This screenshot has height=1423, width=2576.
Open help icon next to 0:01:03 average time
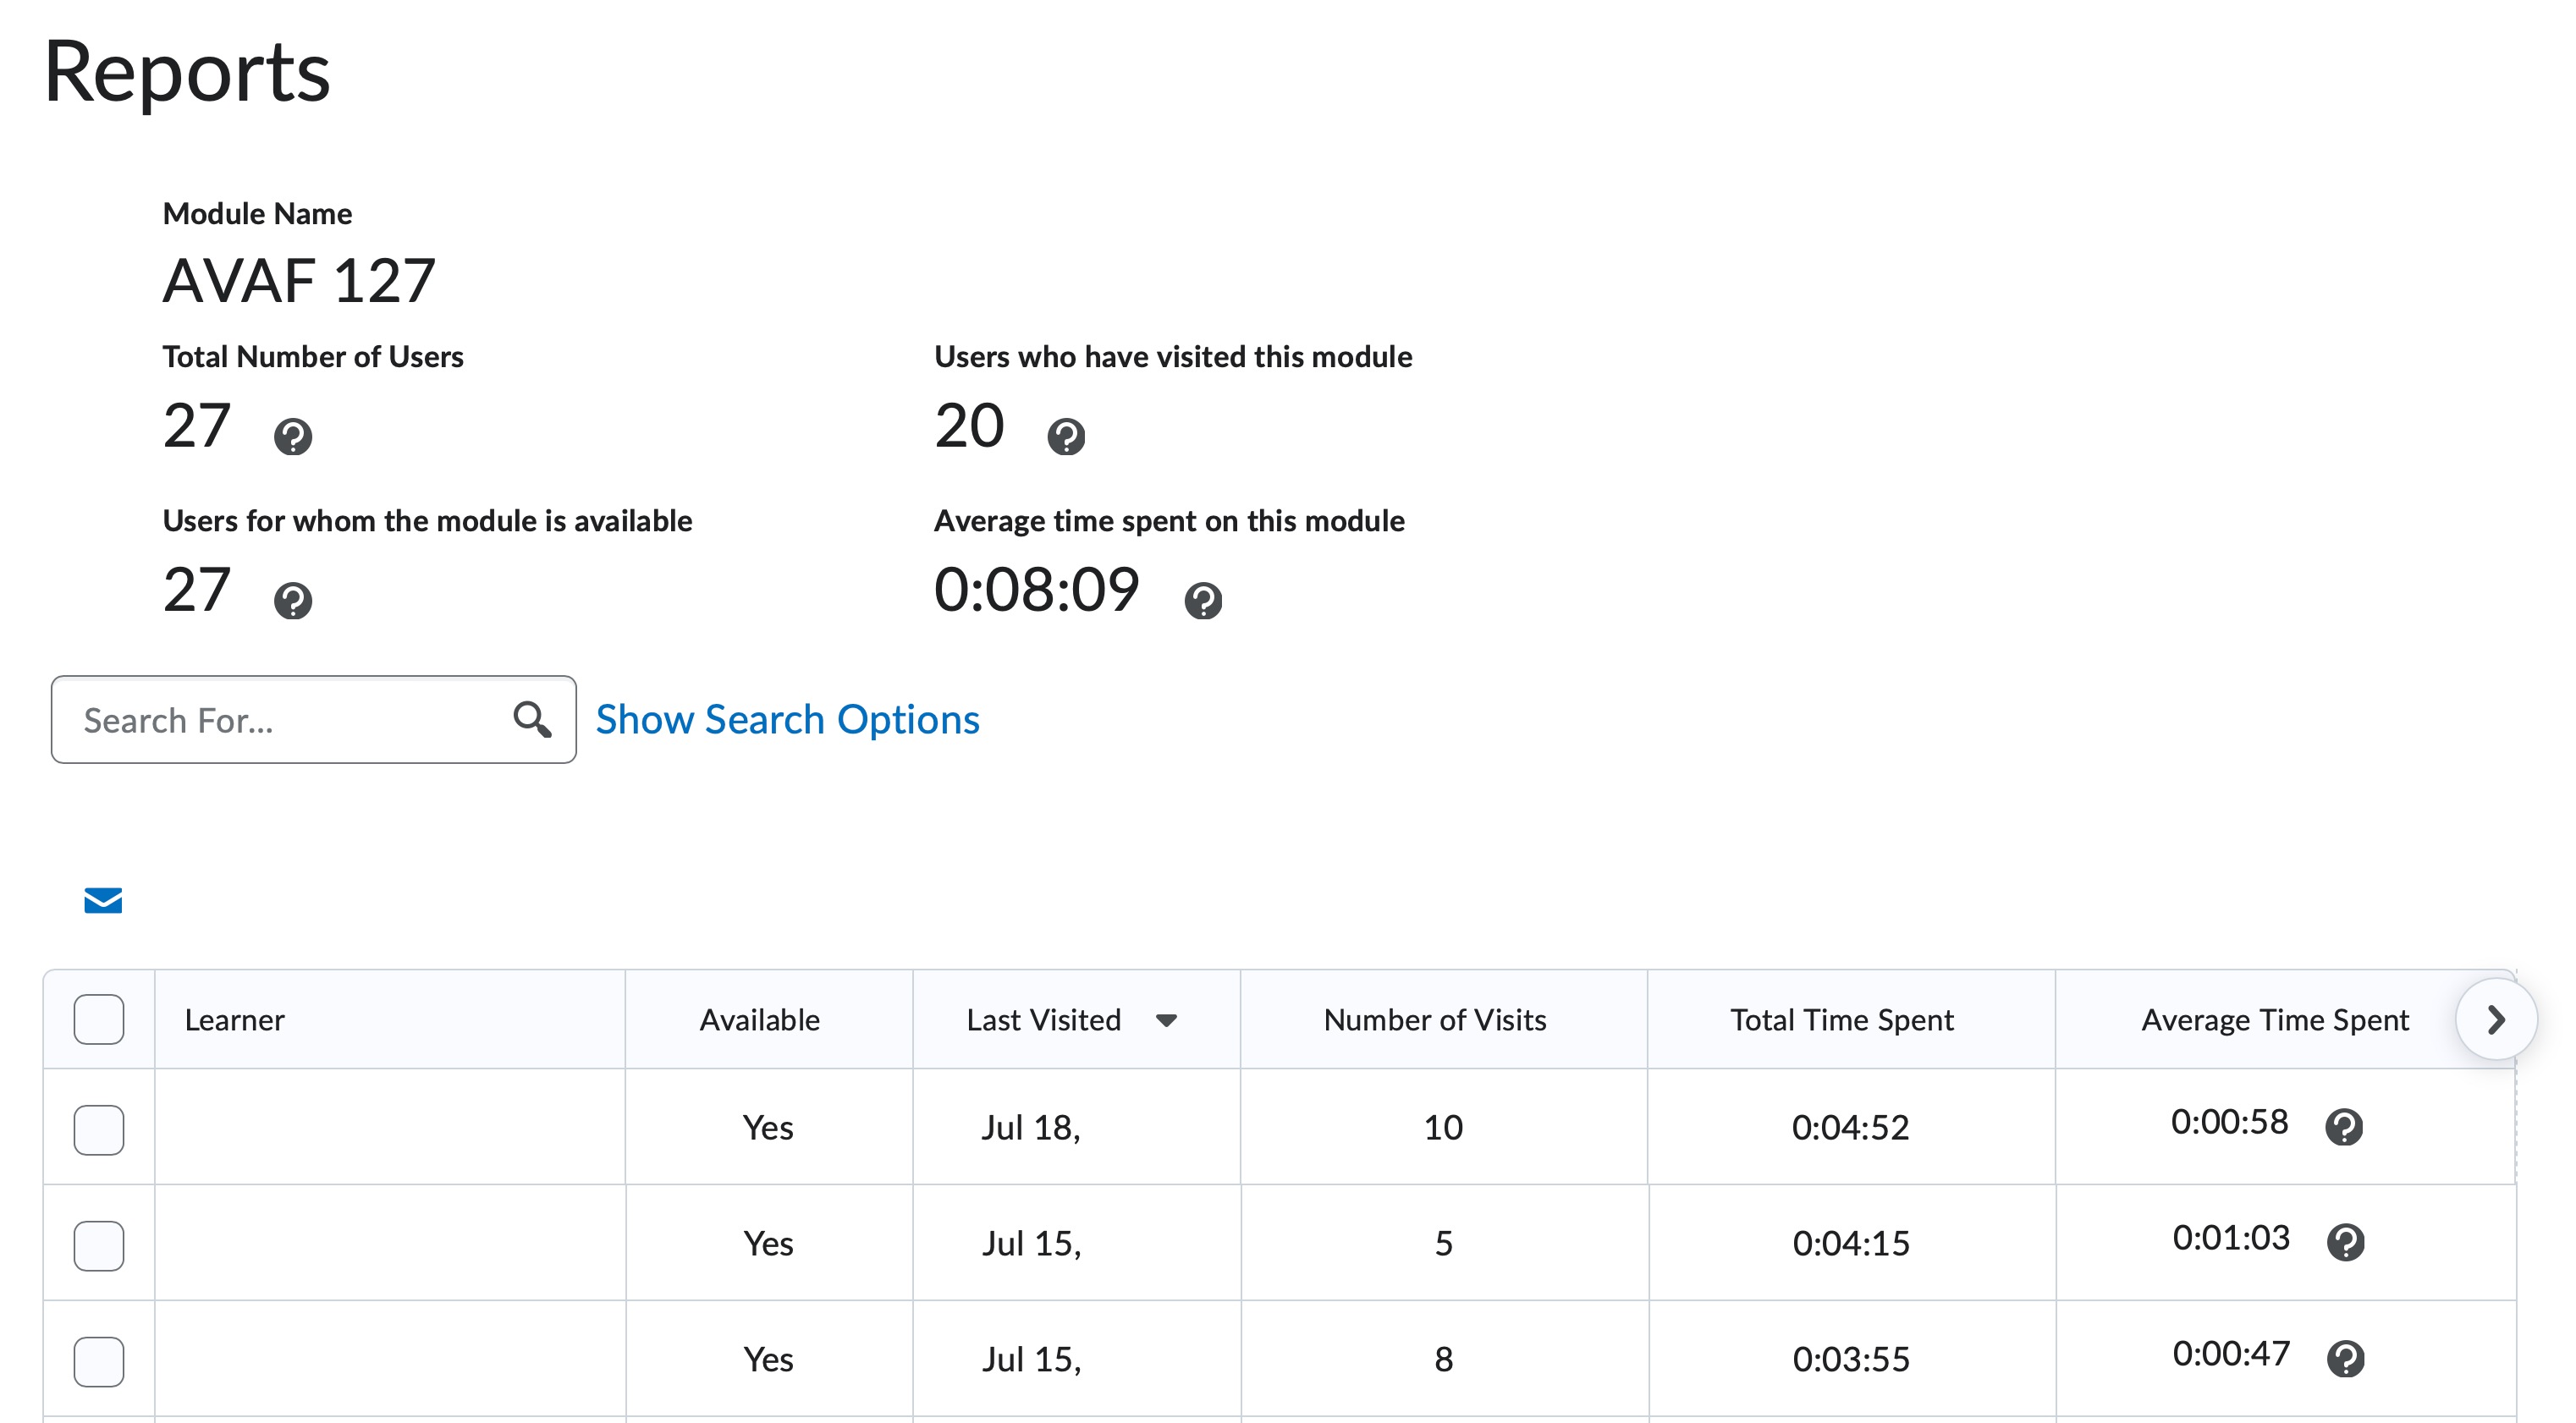point(2345,1242)
